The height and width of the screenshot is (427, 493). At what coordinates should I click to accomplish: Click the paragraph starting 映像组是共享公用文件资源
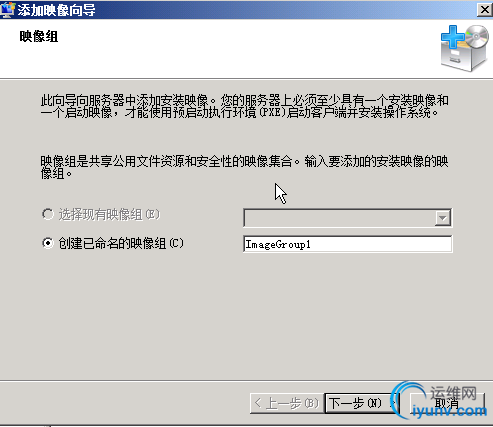[x=244, y=167]
